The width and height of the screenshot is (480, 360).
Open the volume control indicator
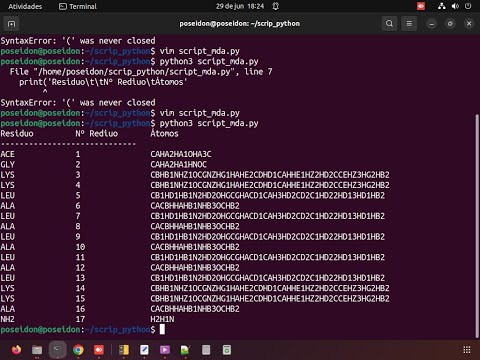(455, 6)
